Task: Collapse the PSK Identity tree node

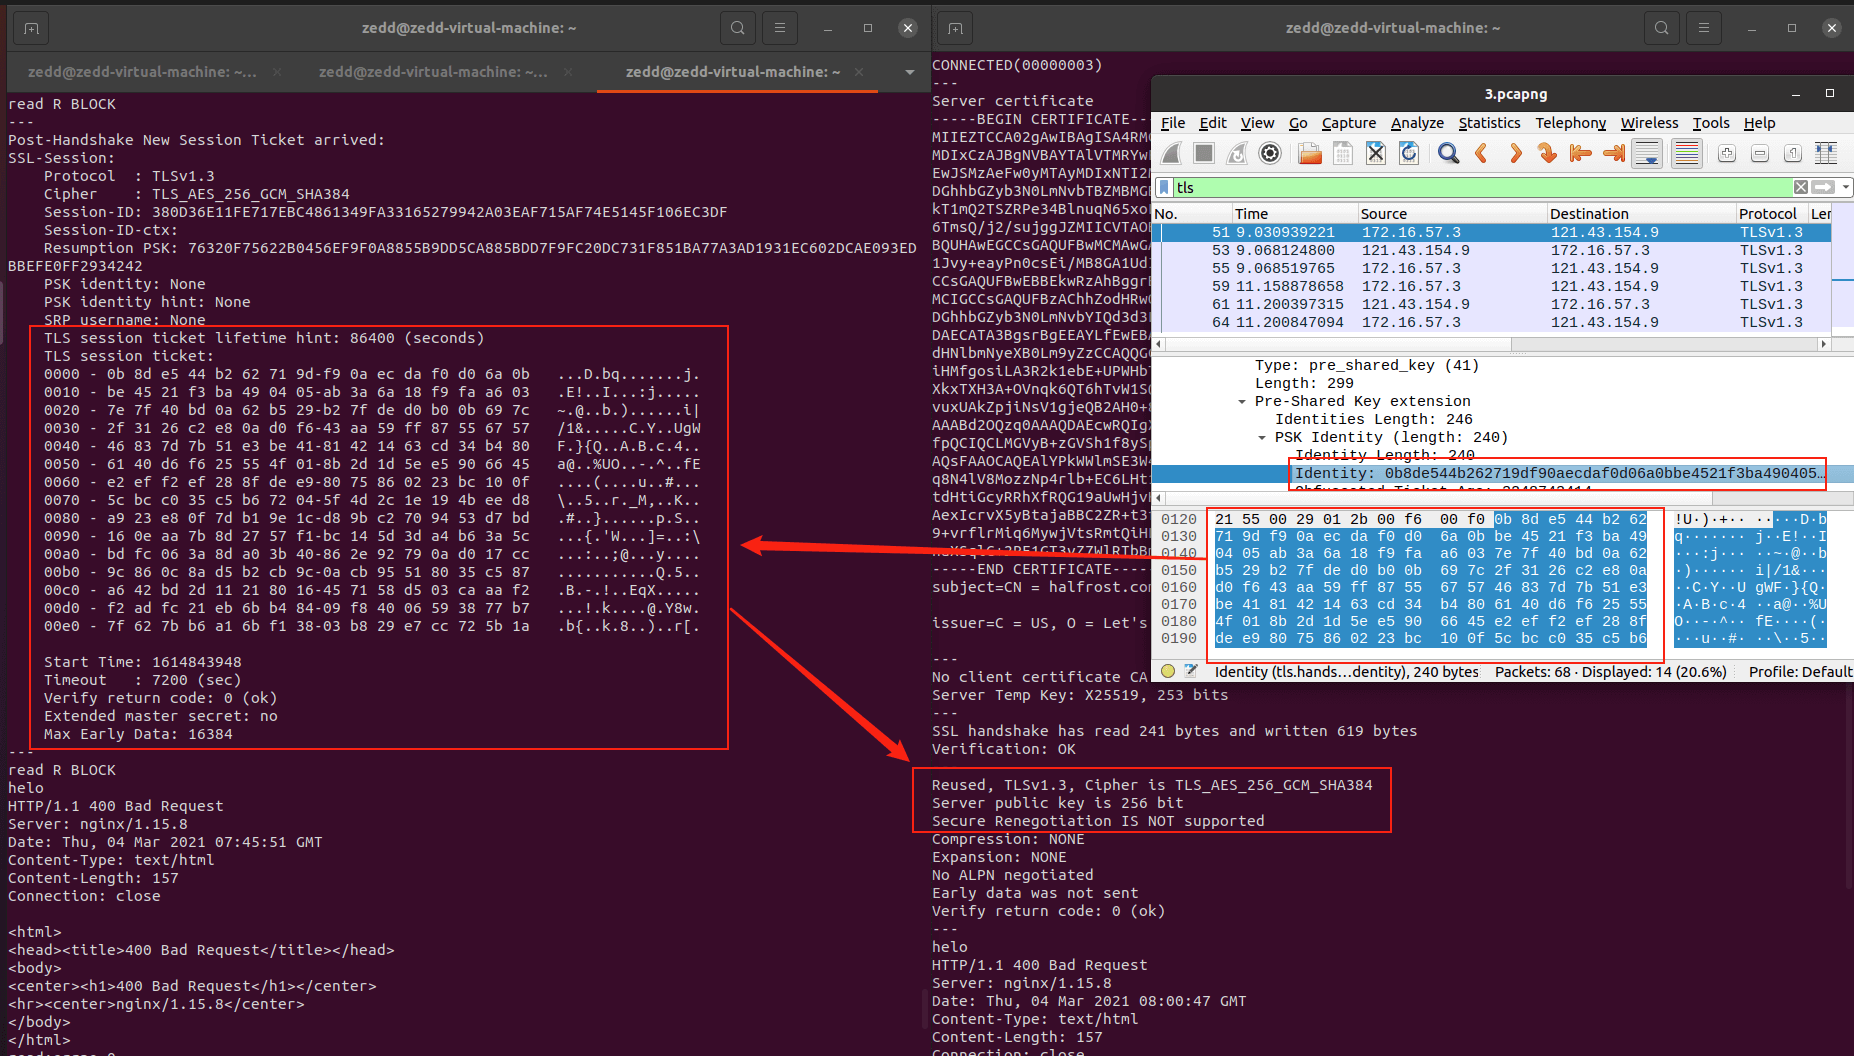Action: (1262, 438)
